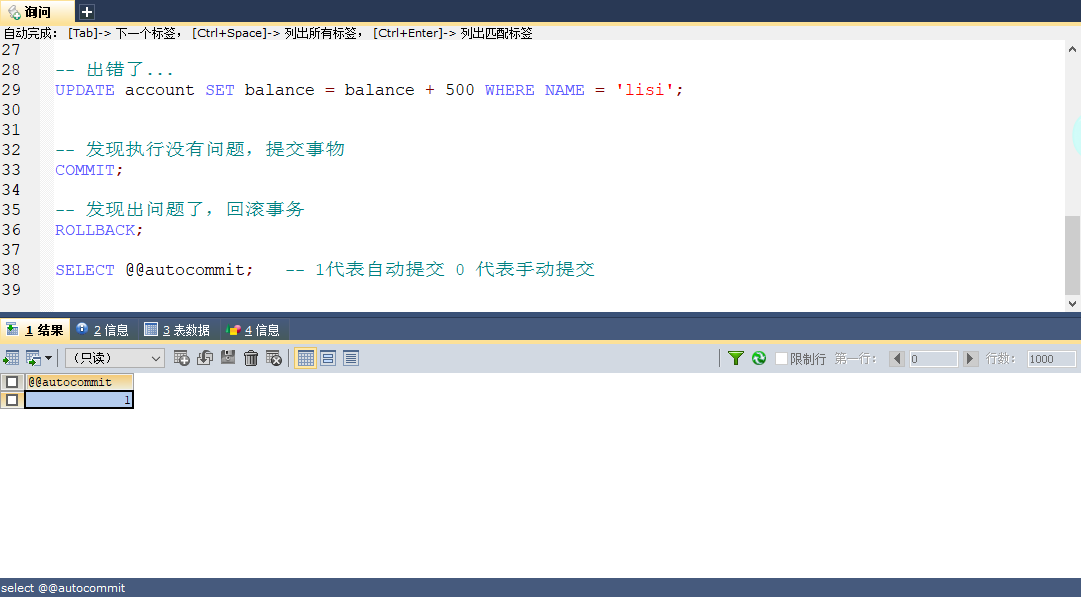The width and height of the screenshot is (1081, 597).
Task: Click the copy result data icon
Action: tap(33, 358)
